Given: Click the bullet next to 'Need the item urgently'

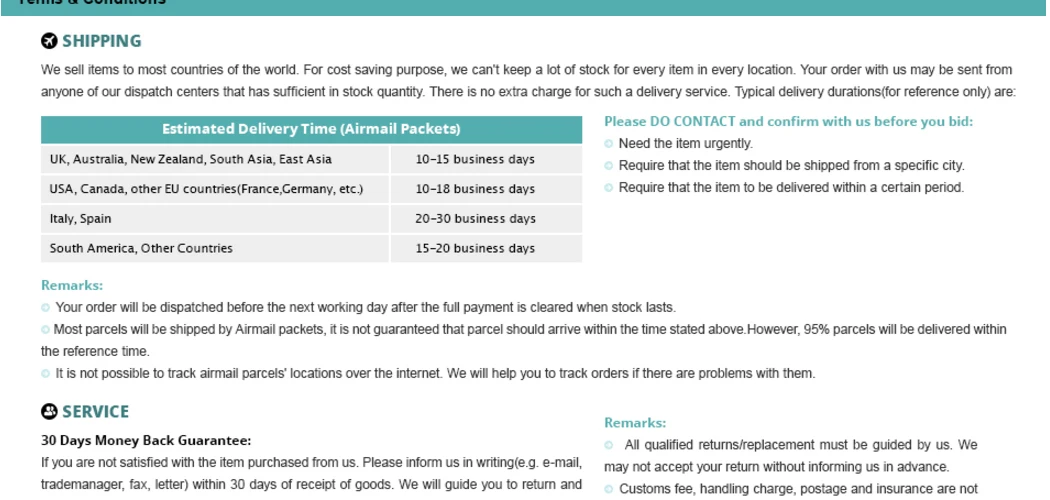Looking at the screenshot, I should click(609, 143).
